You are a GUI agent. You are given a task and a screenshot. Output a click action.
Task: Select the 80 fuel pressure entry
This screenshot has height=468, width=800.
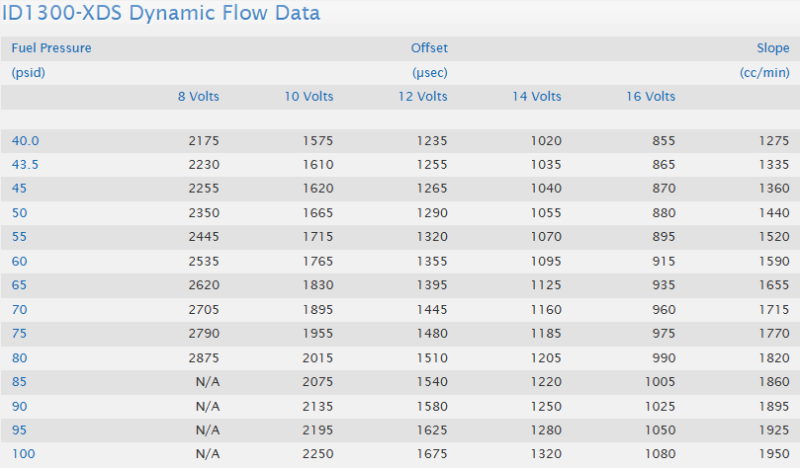tap(20, 357)
